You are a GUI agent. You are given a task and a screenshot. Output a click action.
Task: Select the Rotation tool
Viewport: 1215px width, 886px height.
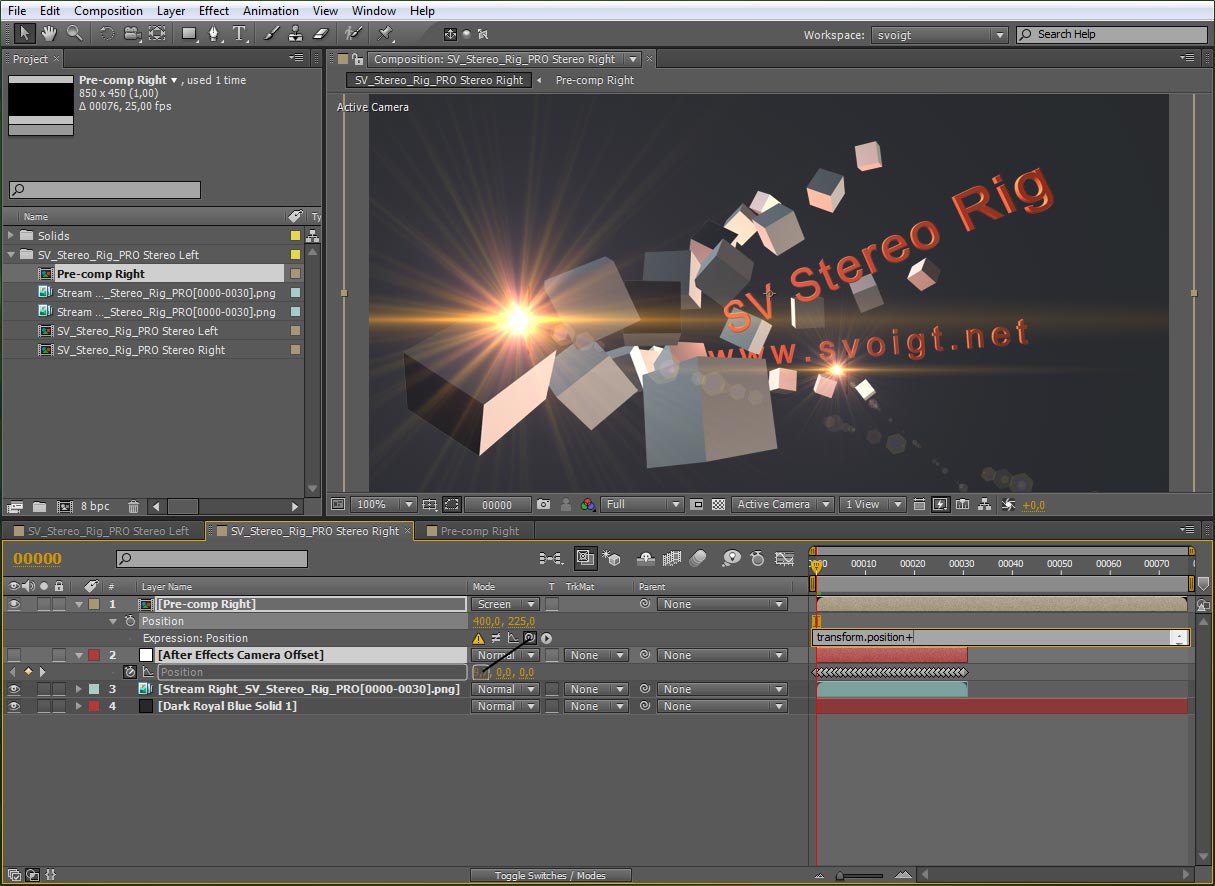[107, 34]
